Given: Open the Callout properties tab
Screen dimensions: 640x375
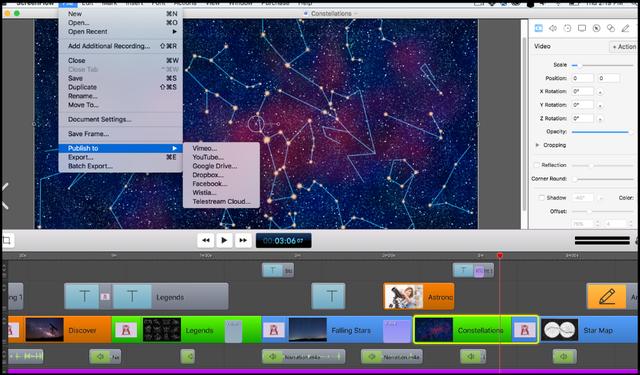Looking at the screenshot, I should tap(596, 28).
